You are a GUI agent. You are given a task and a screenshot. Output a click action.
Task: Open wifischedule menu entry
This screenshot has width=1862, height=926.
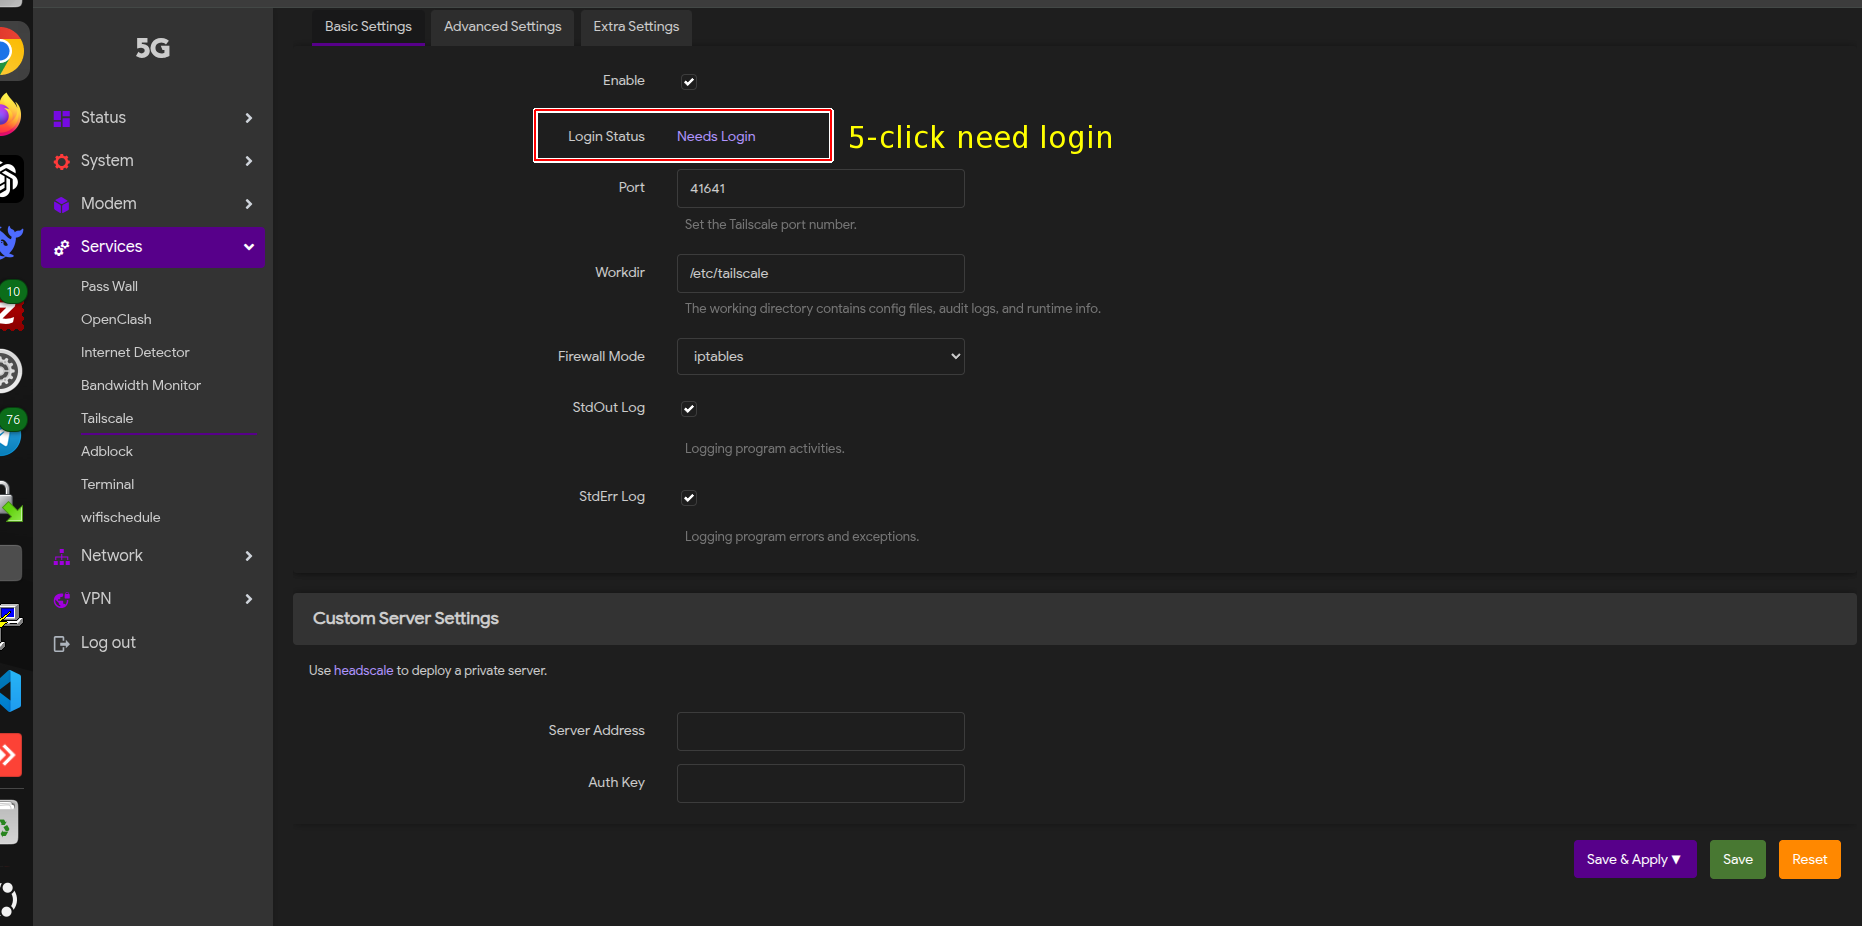(121, 518)
